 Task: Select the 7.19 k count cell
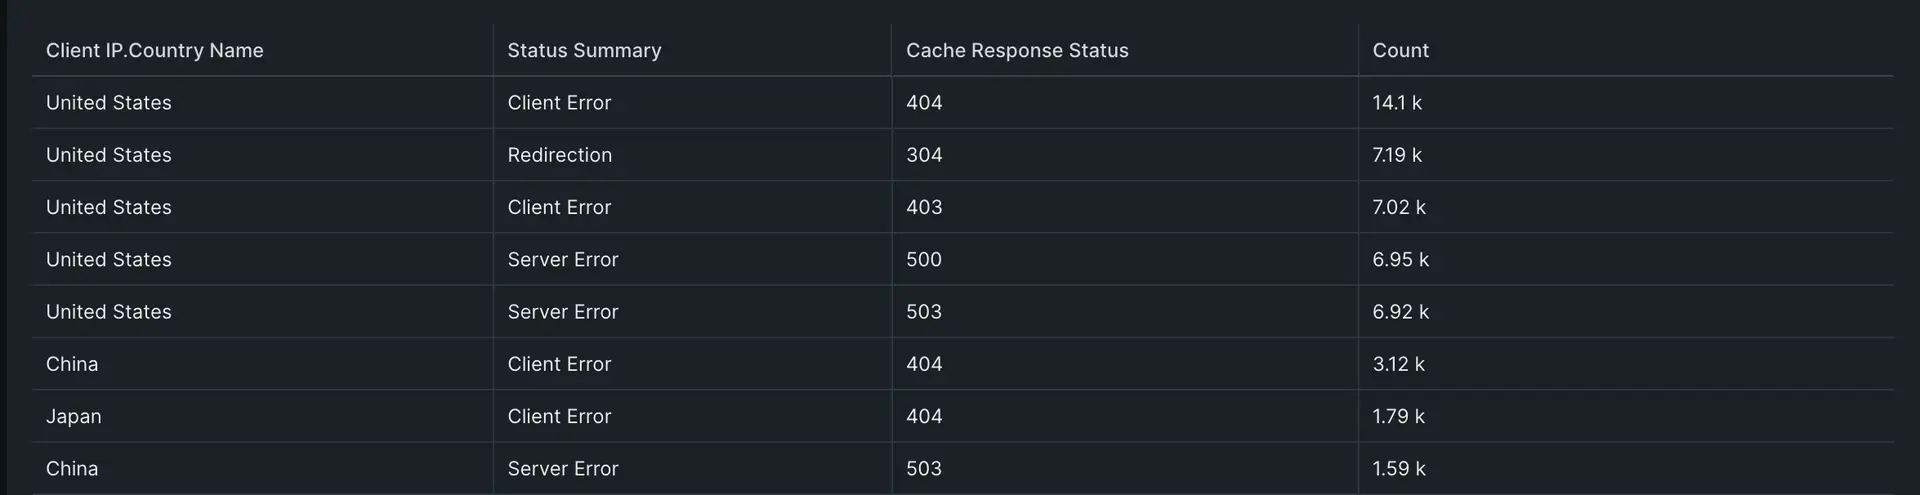pos(1397,156)
